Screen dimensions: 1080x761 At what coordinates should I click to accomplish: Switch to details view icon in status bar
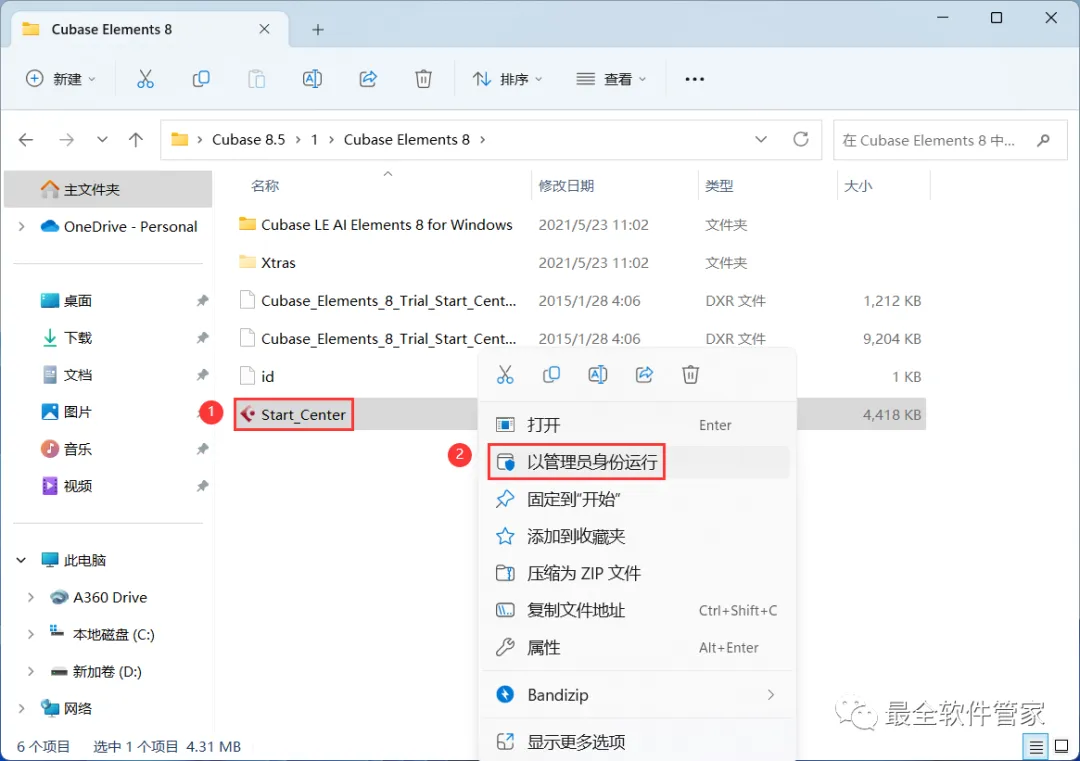[x=1035, y=747]
